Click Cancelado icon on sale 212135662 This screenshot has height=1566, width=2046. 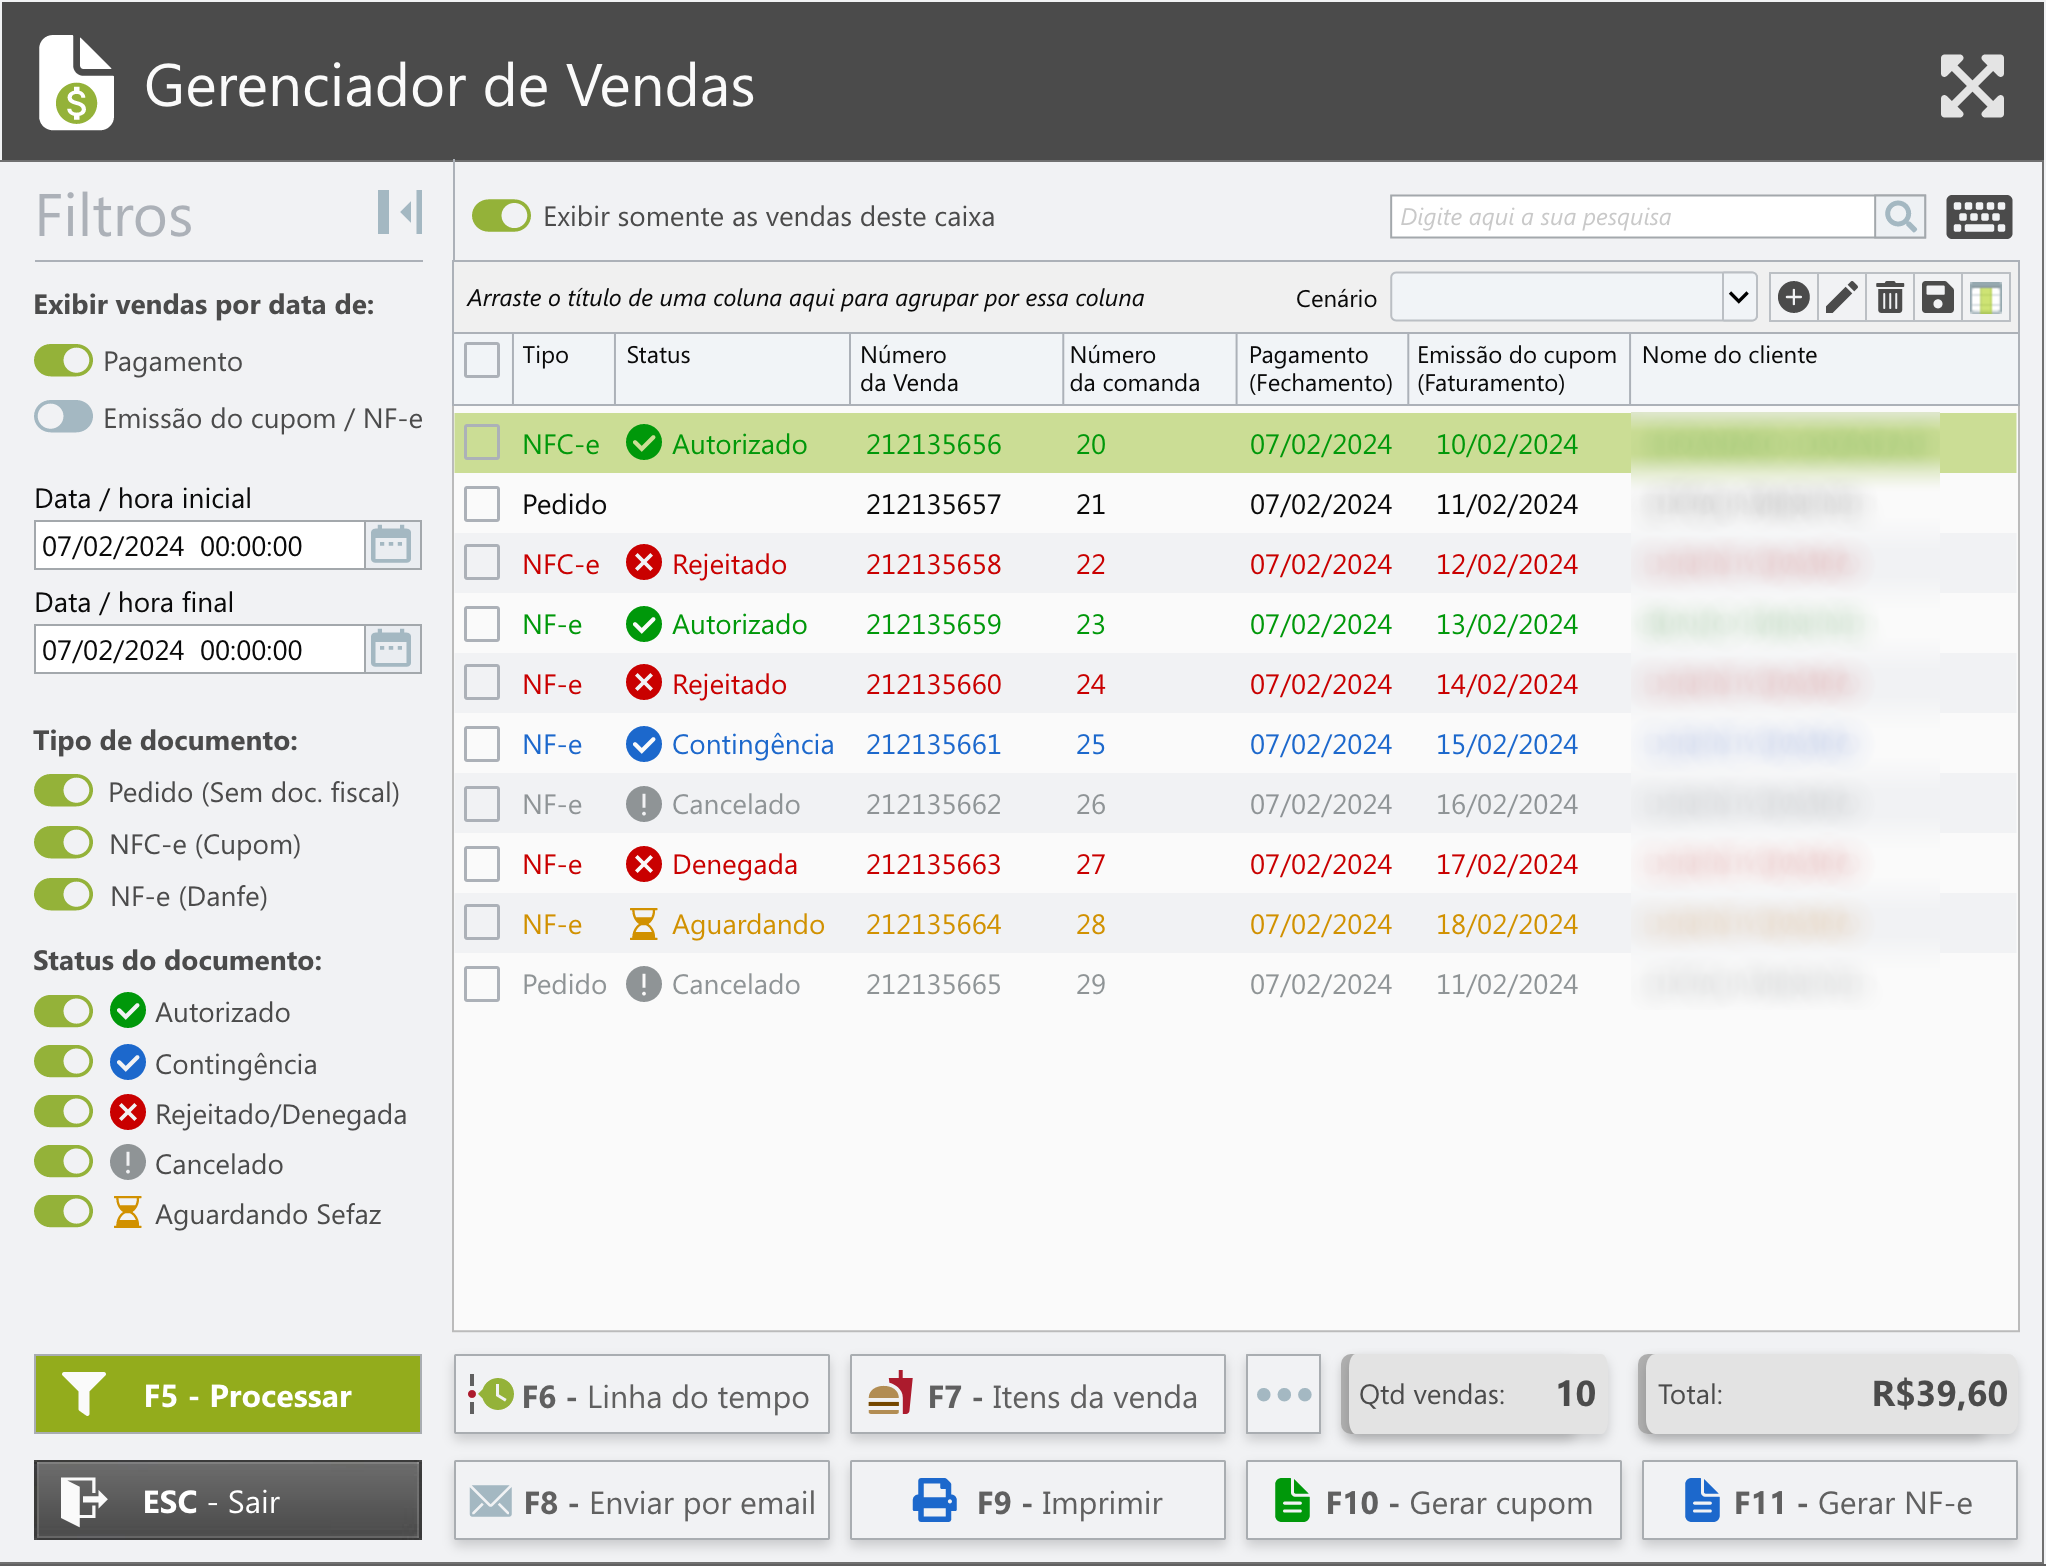[644, 803]
